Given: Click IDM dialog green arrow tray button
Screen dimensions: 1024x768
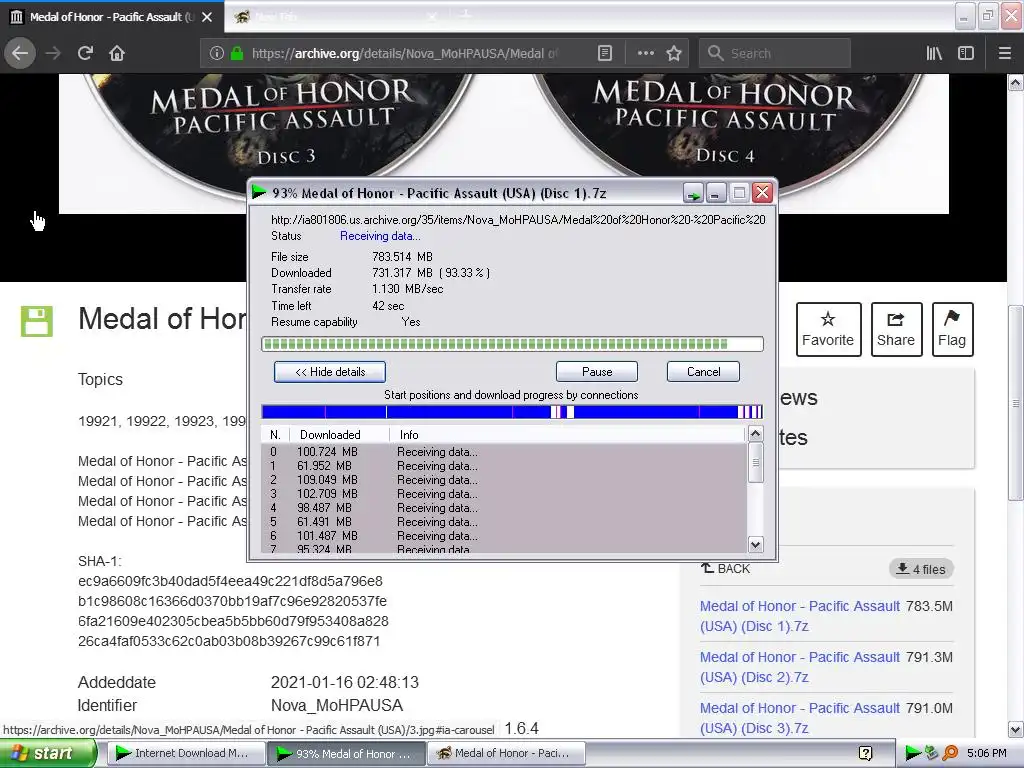Looking at the screenshot, I should click(x=693, y=193).
